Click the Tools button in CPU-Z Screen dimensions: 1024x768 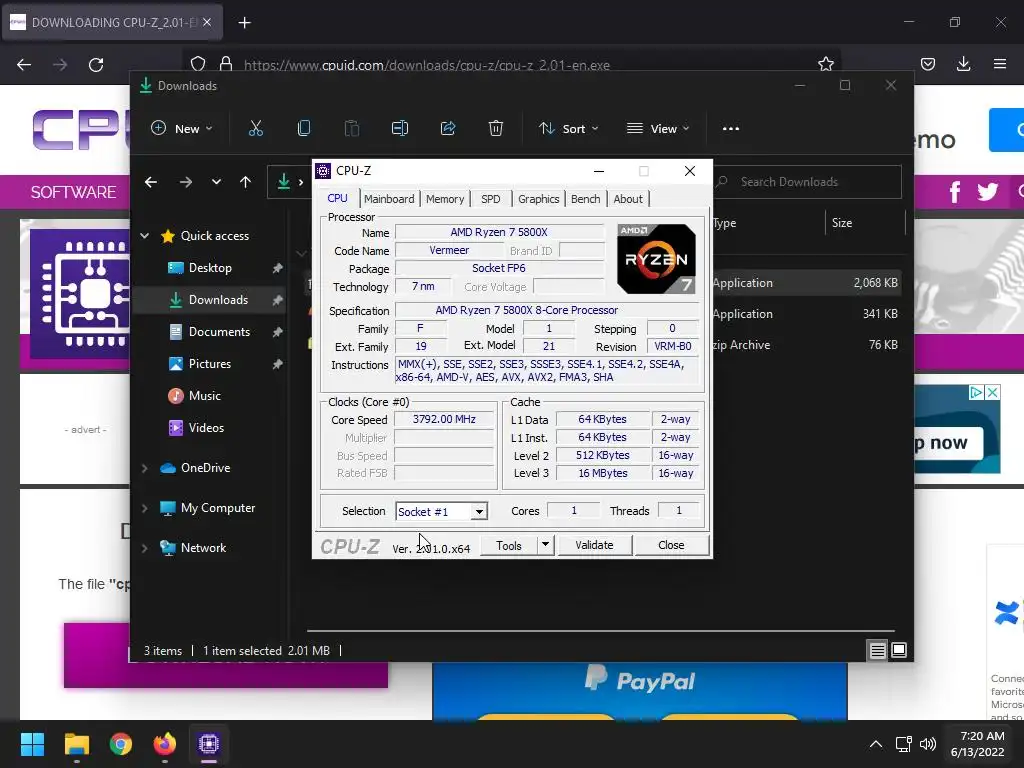coord(509,545)
